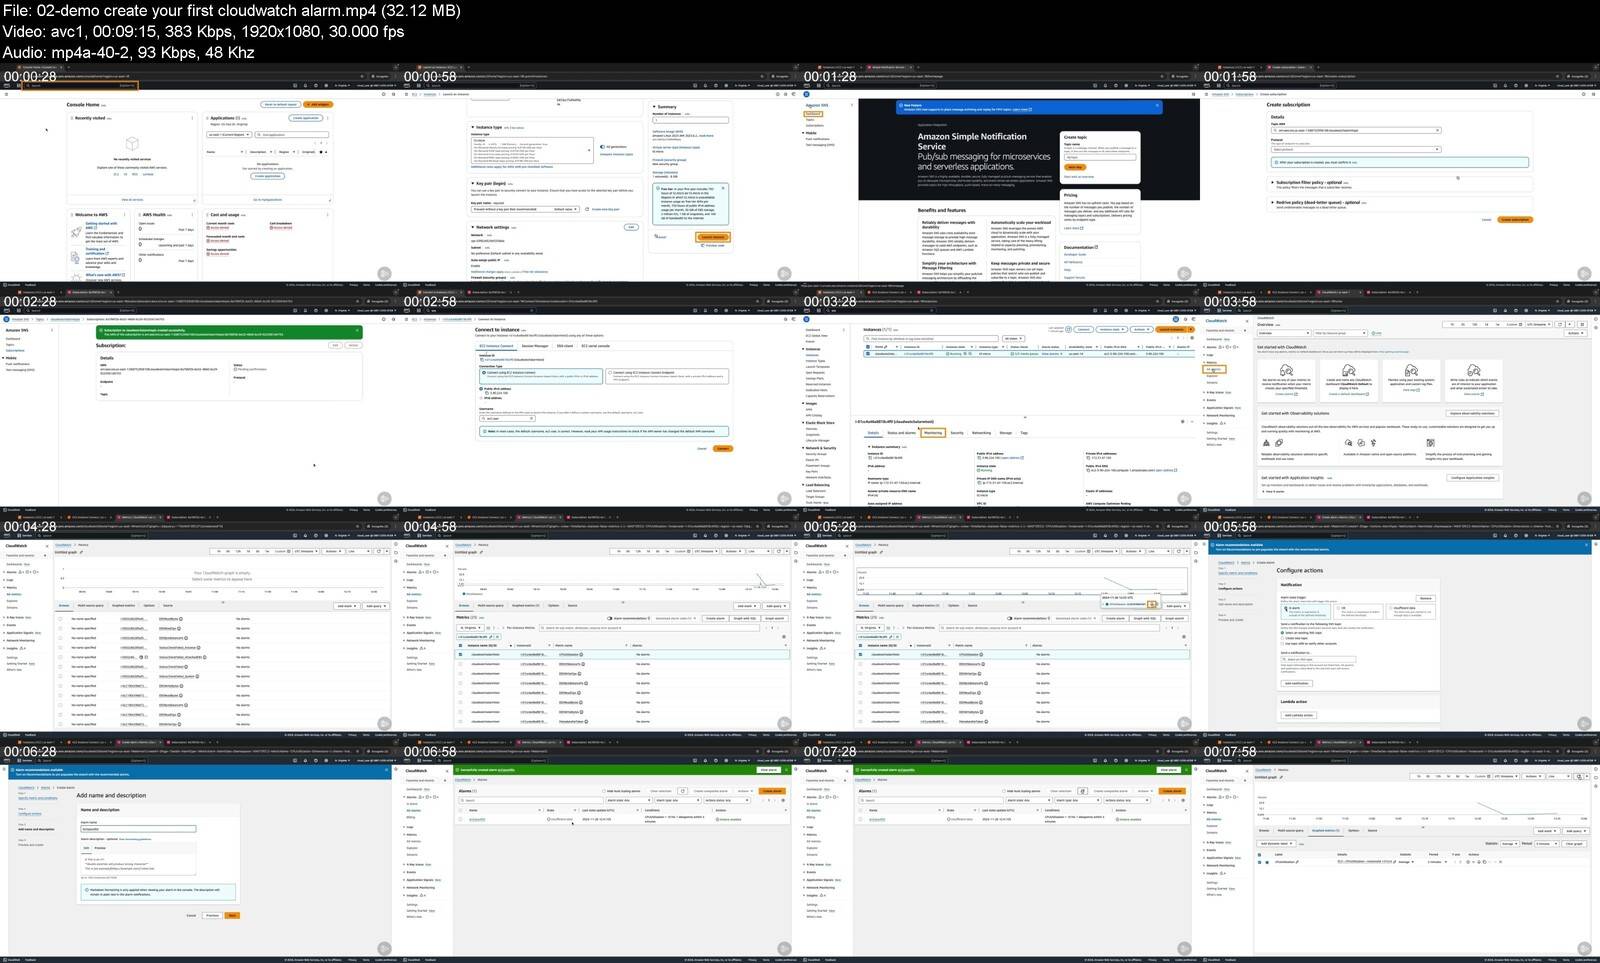Open SNS hamburger menu icon in 00:01:28 frame

click(805, 94)
